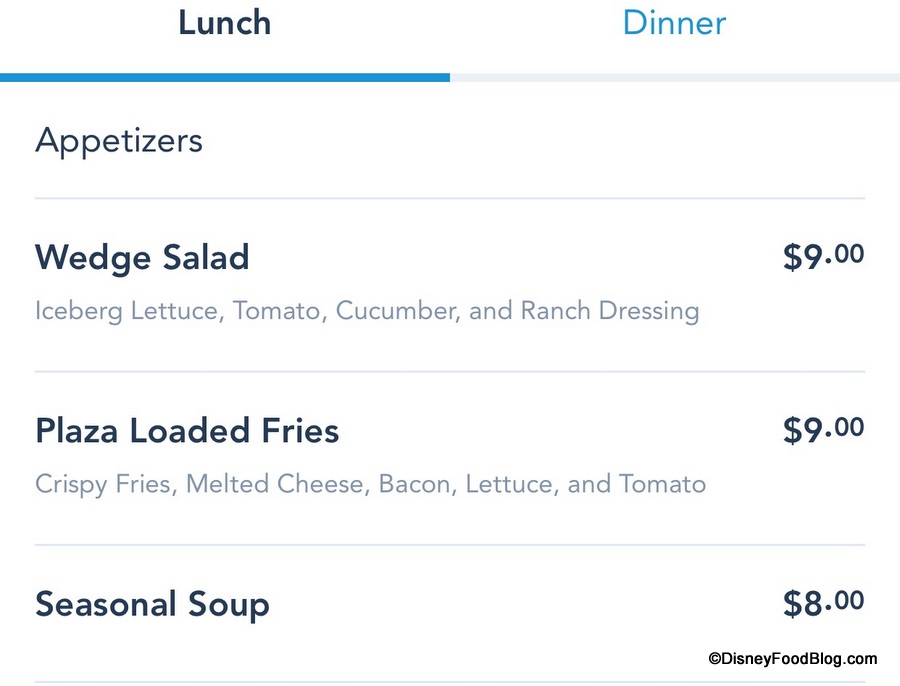Click the Appetizers section heading

119,141
